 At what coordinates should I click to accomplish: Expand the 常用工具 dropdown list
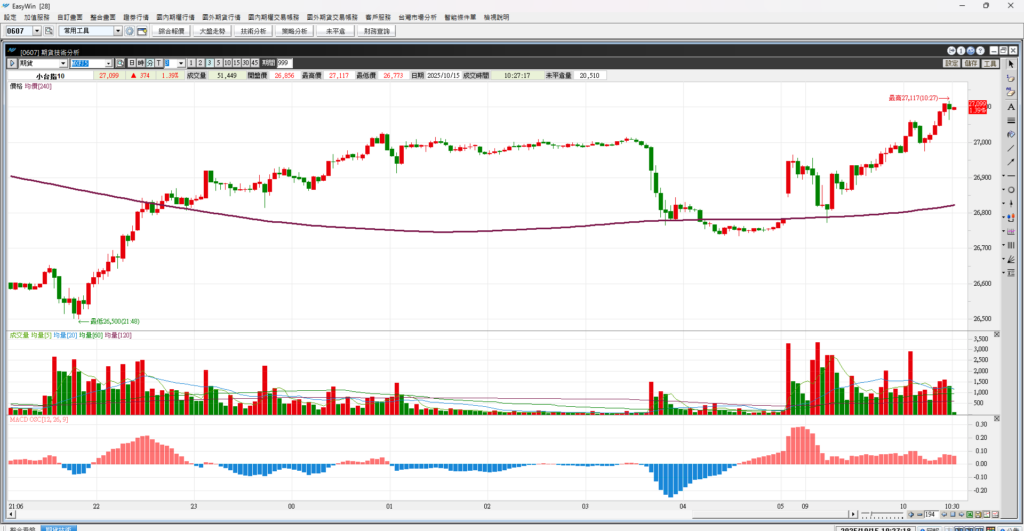pyautogui.click(x=118, y=31)
